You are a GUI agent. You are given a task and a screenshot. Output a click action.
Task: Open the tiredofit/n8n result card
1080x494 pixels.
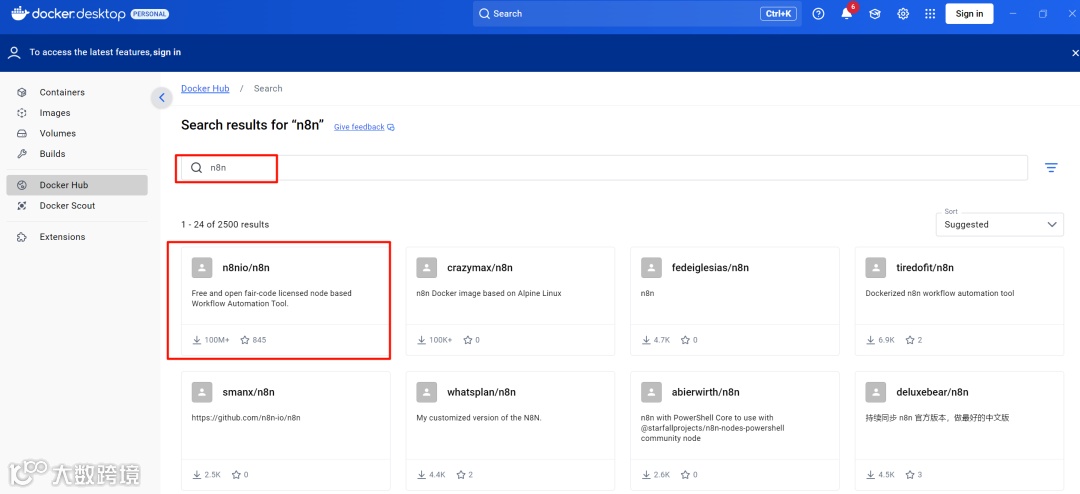[x=959, y=301]
